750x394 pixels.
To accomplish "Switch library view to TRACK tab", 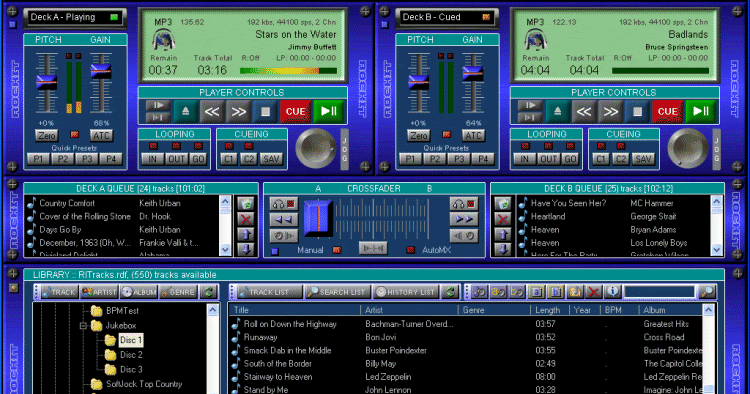I will click(59, 292).
